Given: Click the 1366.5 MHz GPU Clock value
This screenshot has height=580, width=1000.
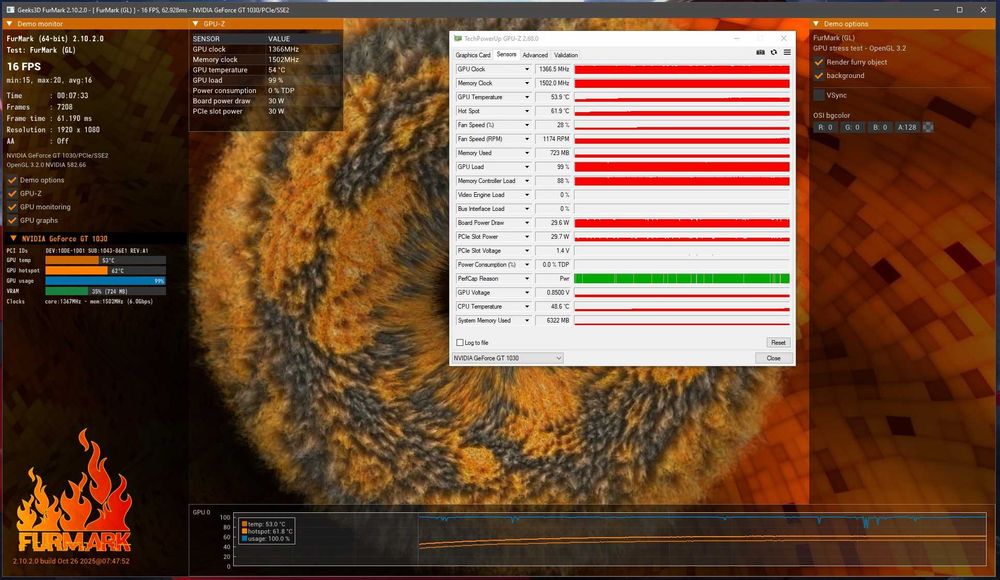Looking at the screenshot, I should point(553,69).
